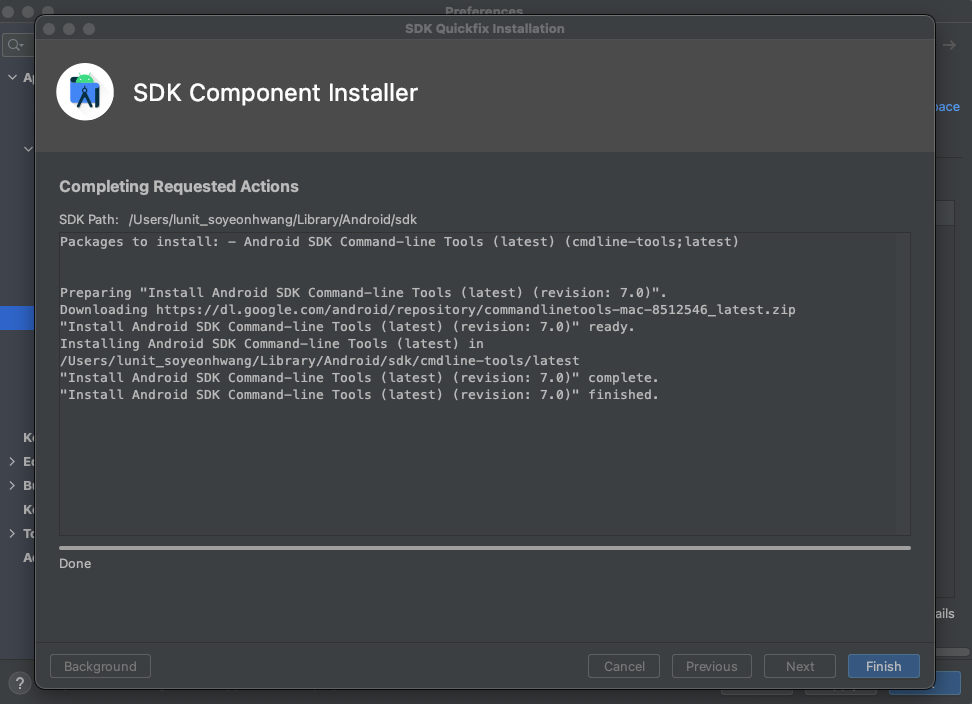Collapse the second Preferences tree chevron
The image size is (972, 704).
click(28, 149)
